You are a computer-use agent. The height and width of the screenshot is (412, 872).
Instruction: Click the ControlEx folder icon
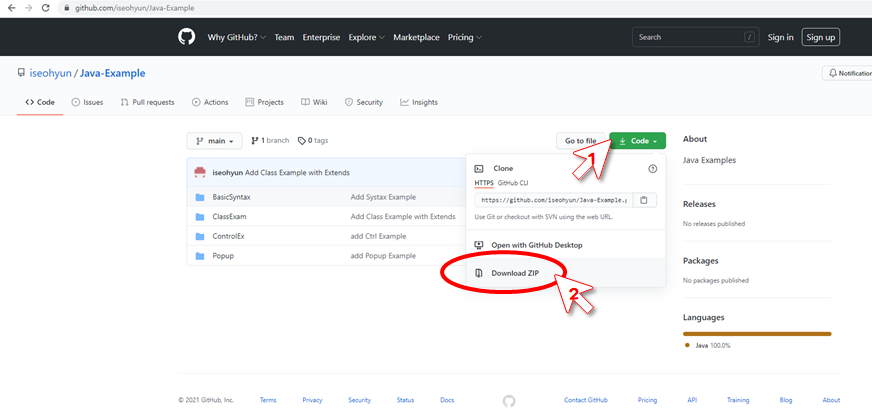200,236
